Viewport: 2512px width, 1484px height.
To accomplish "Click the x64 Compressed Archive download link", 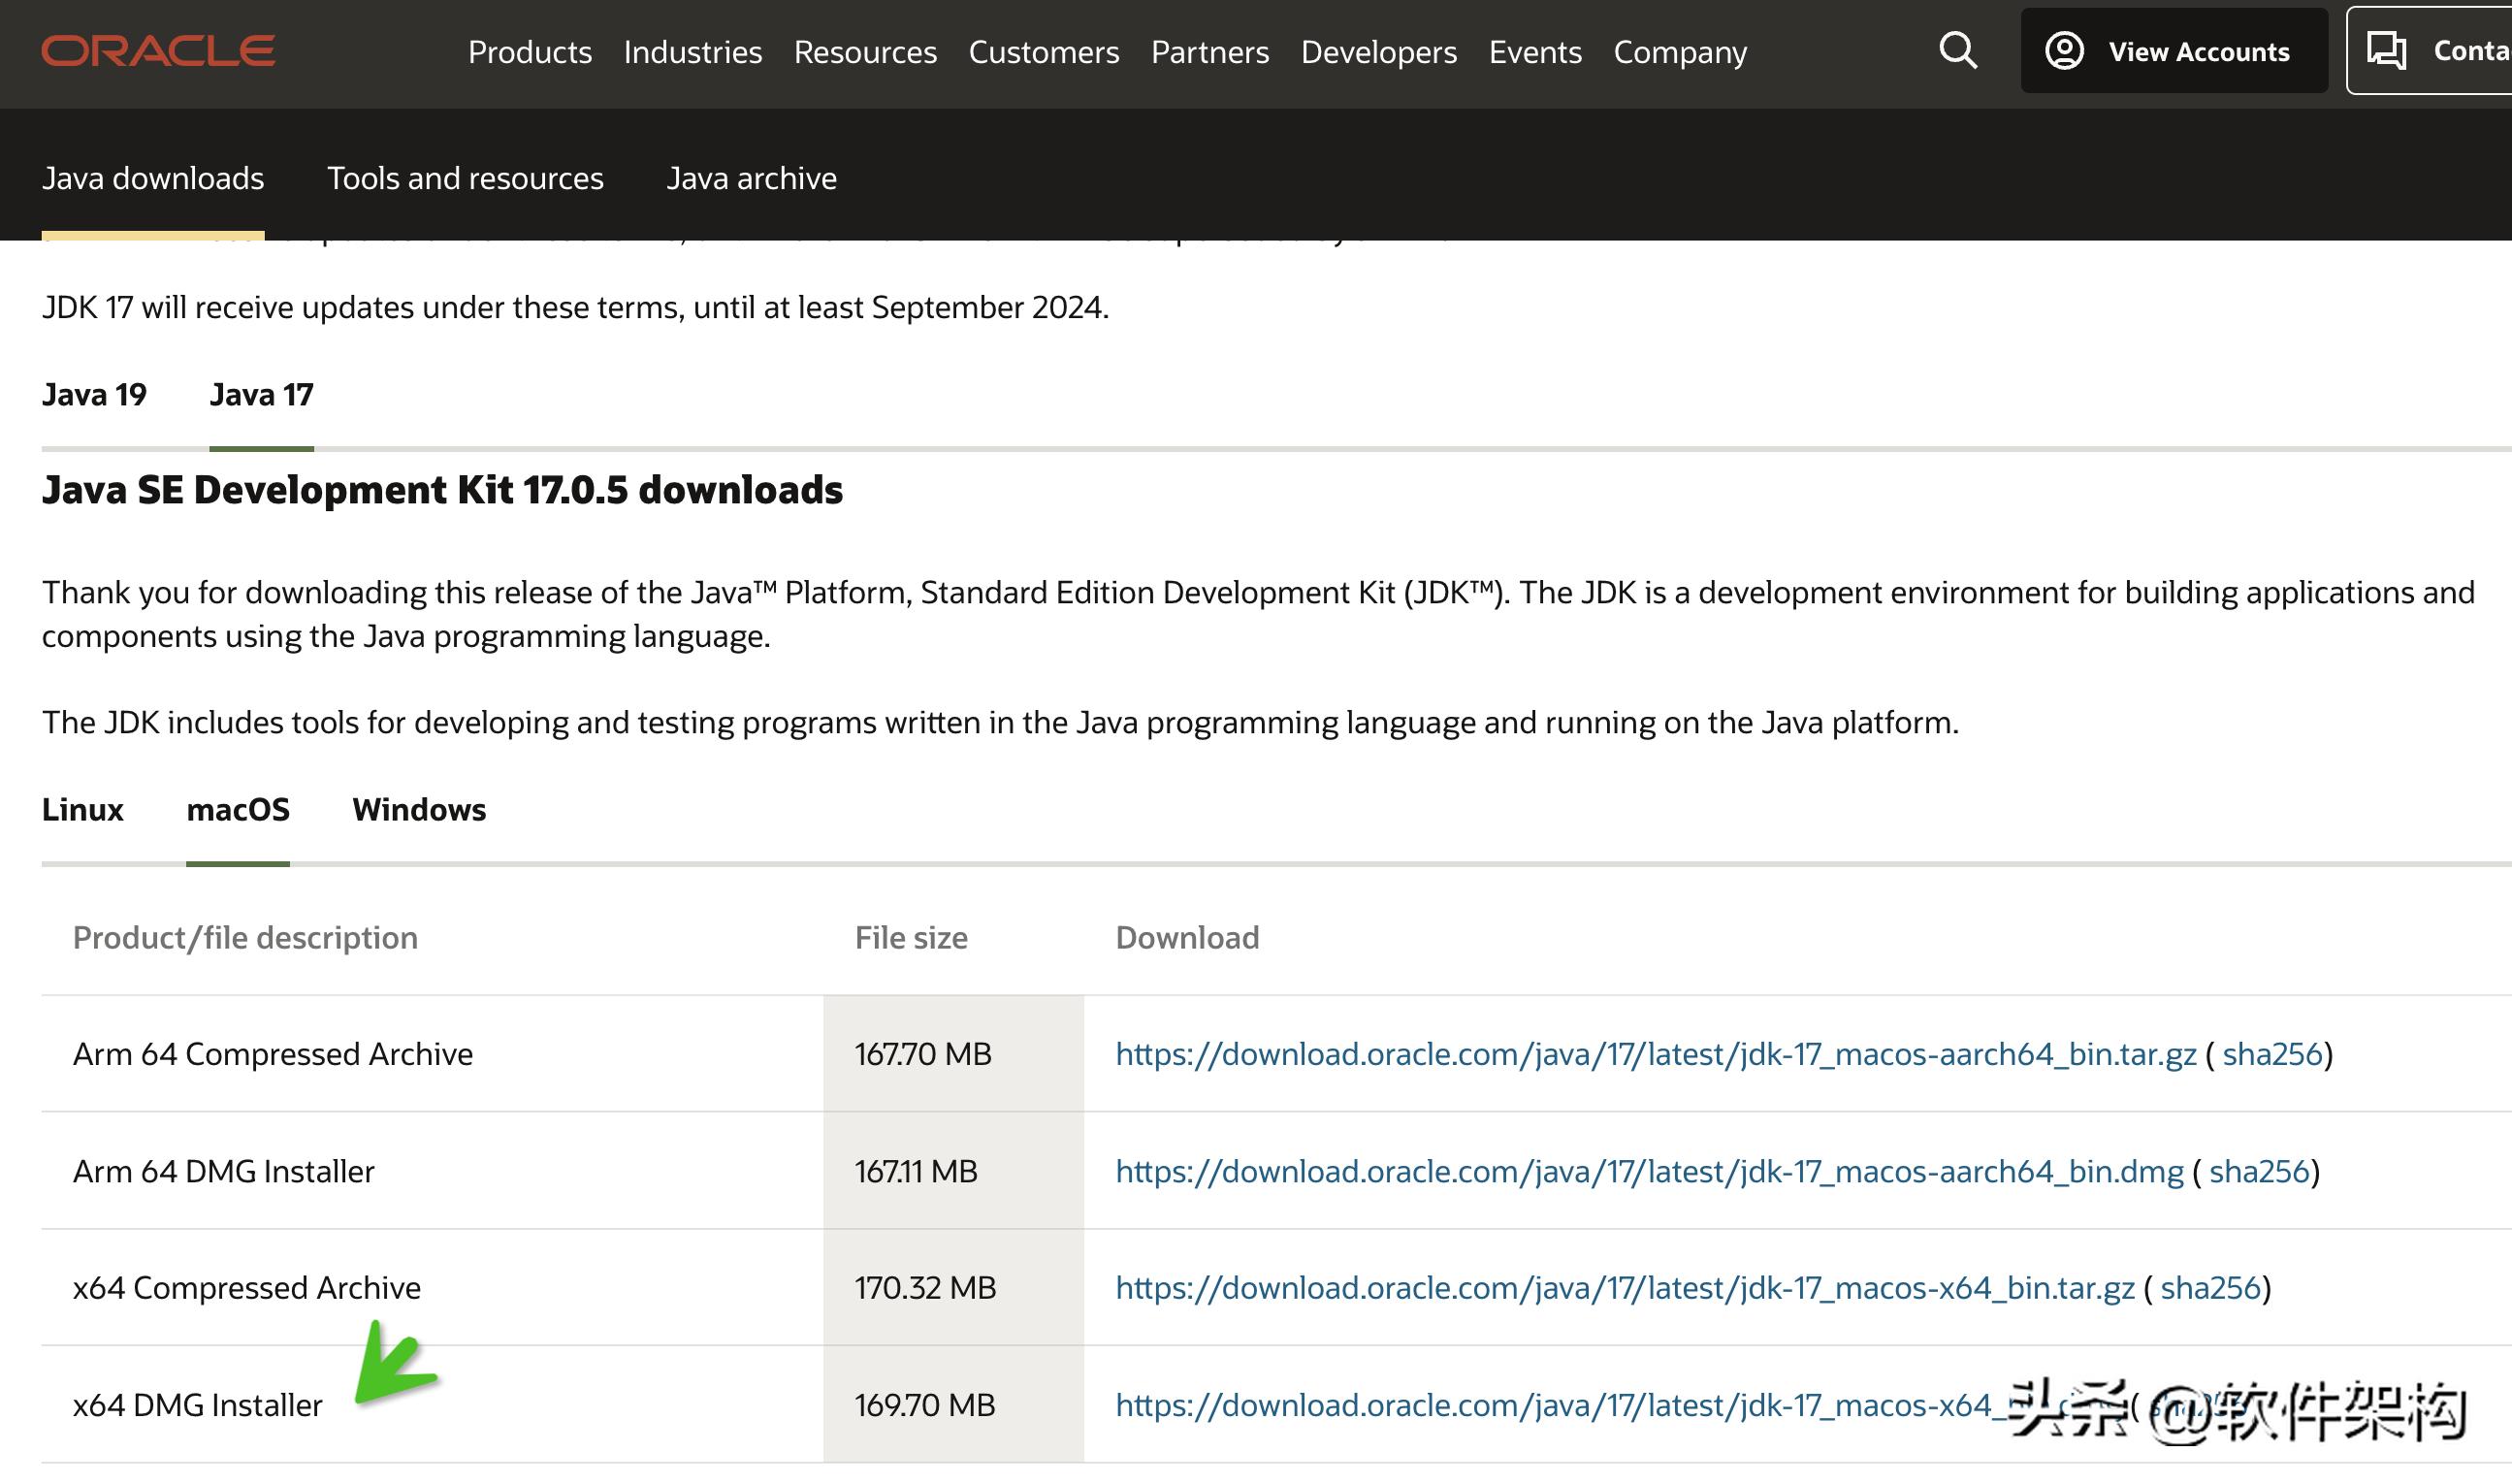I will click(x=1624, y=1288).
